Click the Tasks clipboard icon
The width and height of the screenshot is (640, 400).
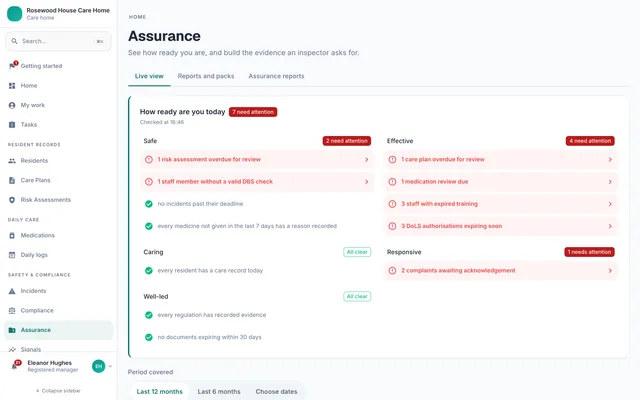12,125
